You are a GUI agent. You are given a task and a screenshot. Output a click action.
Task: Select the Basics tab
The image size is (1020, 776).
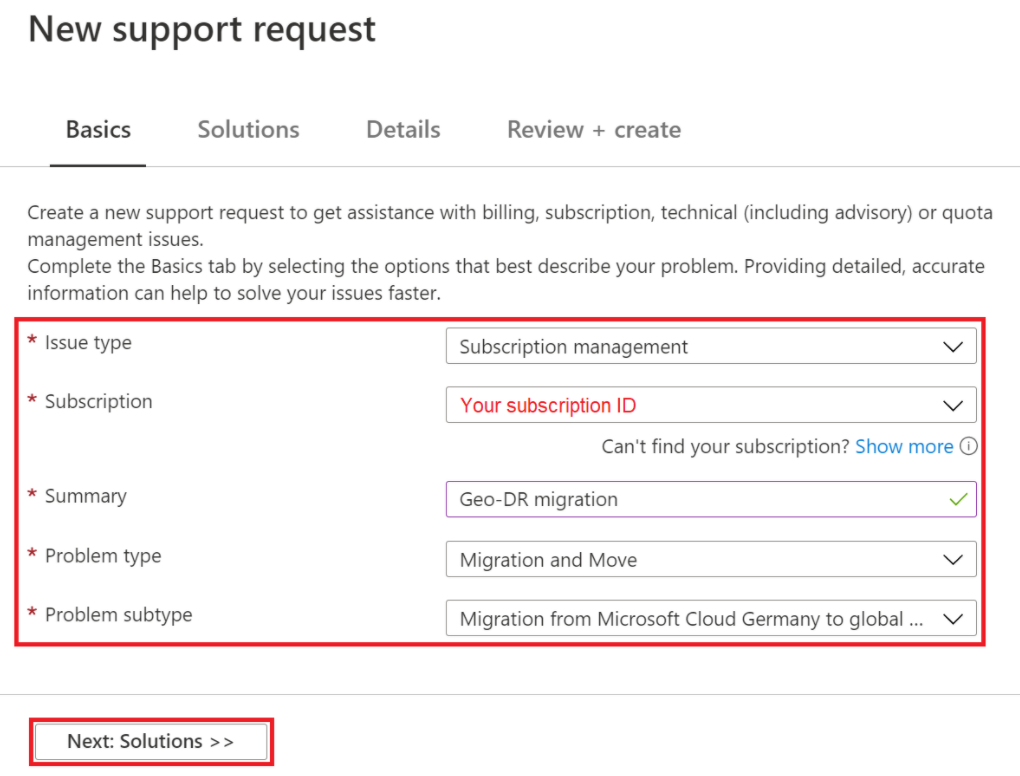pos(97,129)
